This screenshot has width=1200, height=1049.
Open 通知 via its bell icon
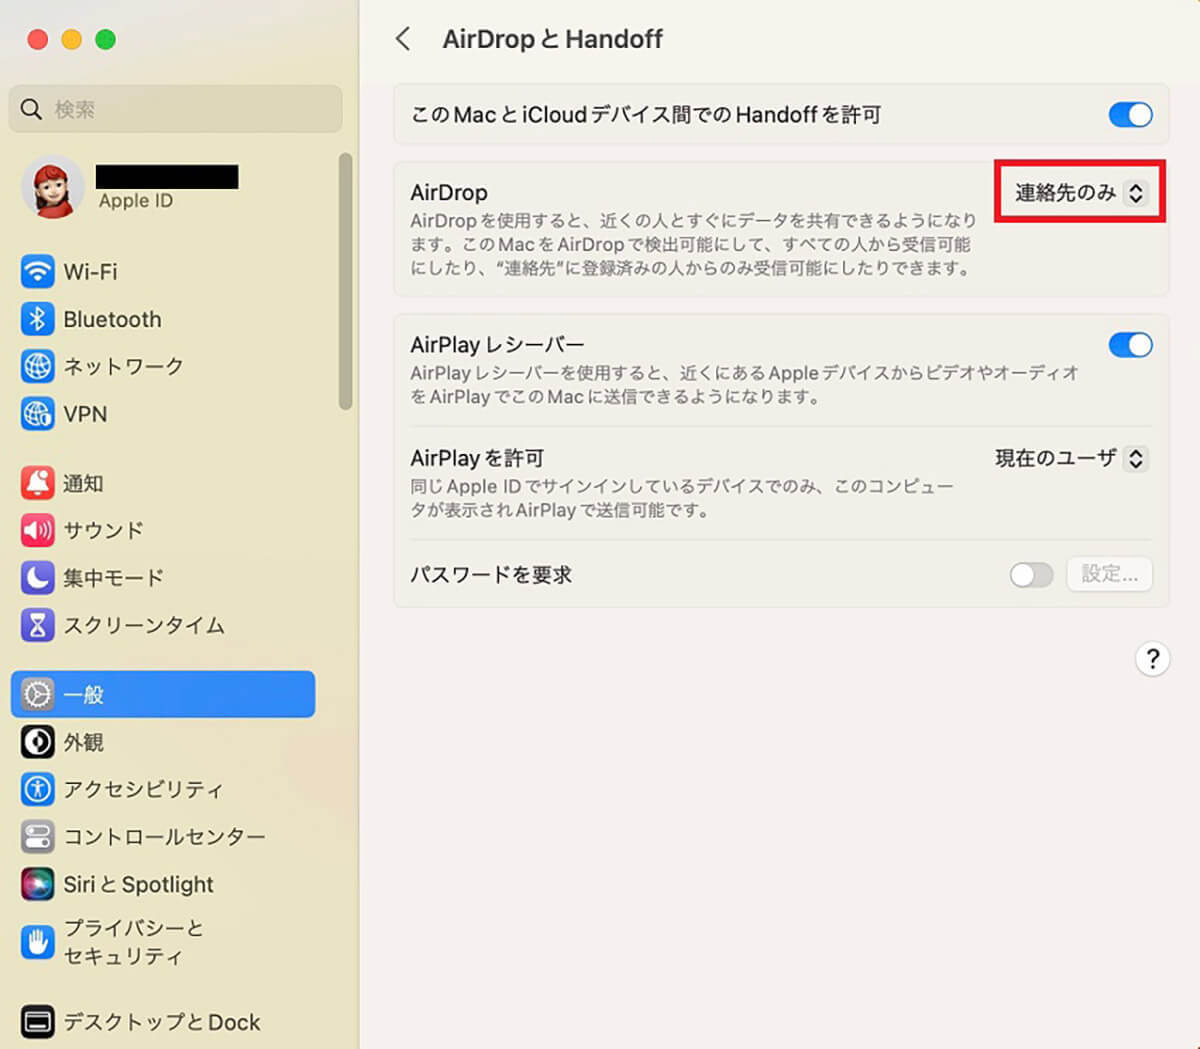click(x=38, y=483)
